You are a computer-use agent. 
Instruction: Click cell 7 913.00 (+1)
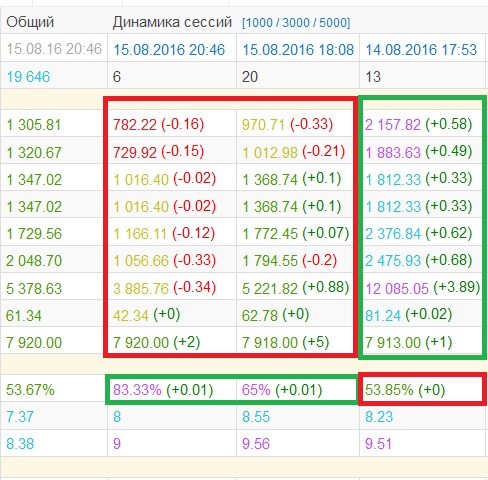click(409, 343)
